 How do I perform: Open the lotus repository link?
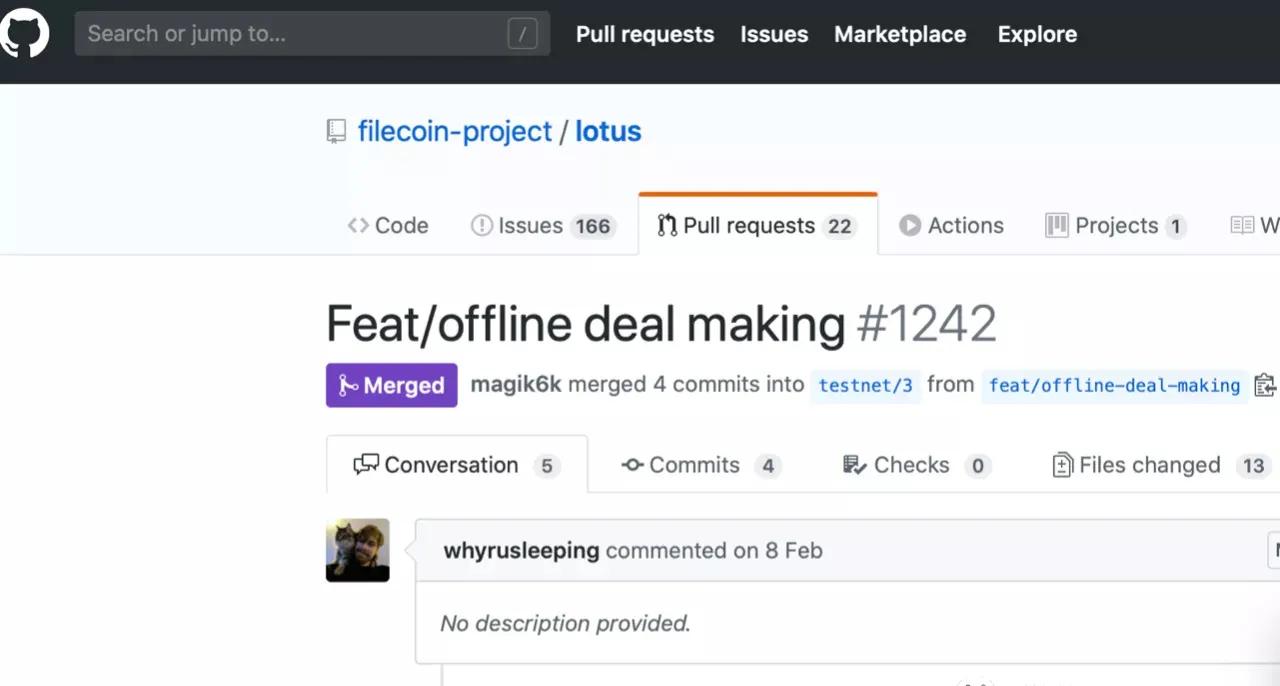608,131
